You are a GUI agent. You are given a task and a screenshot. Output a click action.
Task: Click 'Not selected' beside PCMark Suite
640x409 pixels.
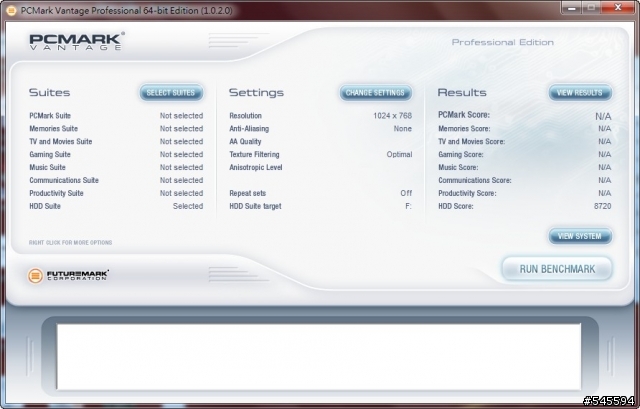click(182, 116)
